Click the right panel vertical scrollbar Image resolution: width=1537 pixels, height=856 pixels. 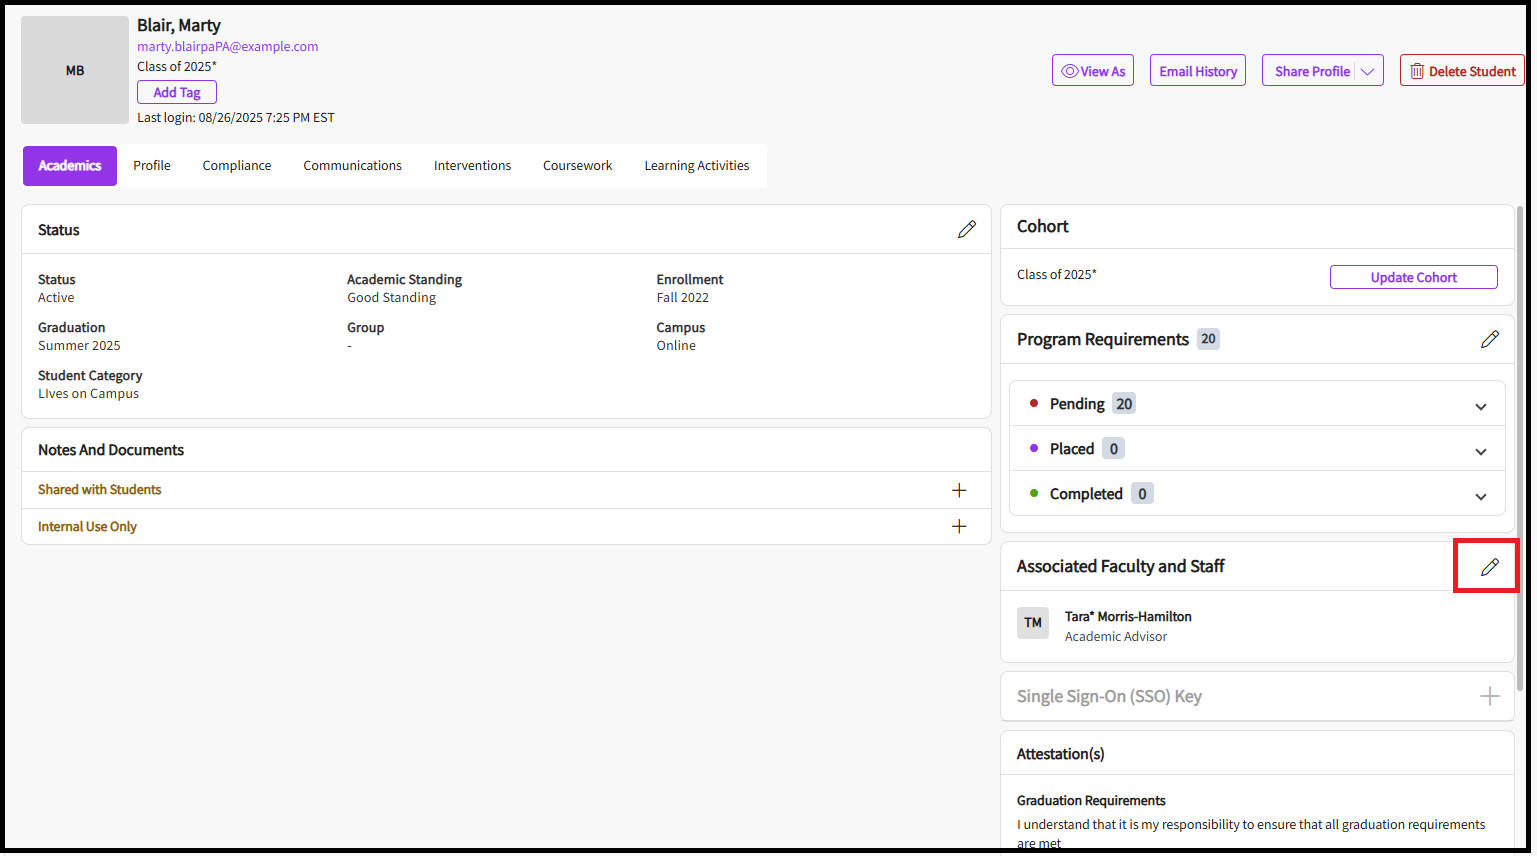coord(1520,450)
